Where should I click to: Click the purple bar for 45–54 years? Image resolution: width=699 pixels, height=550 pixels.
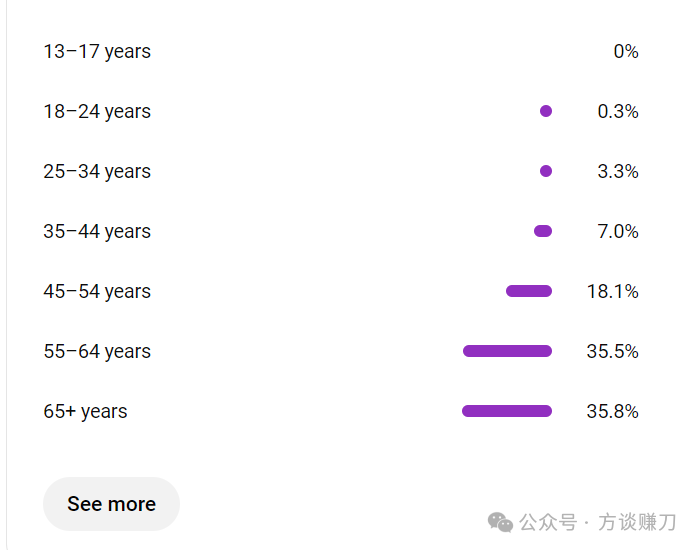coord(529,291)
